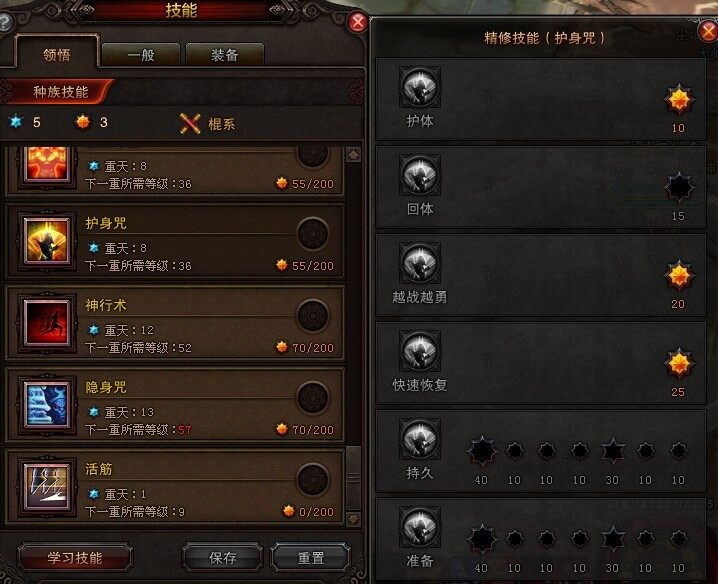Toggle the lit star costing 10 for 护体
Screen dimensions: 718x584
679,99
